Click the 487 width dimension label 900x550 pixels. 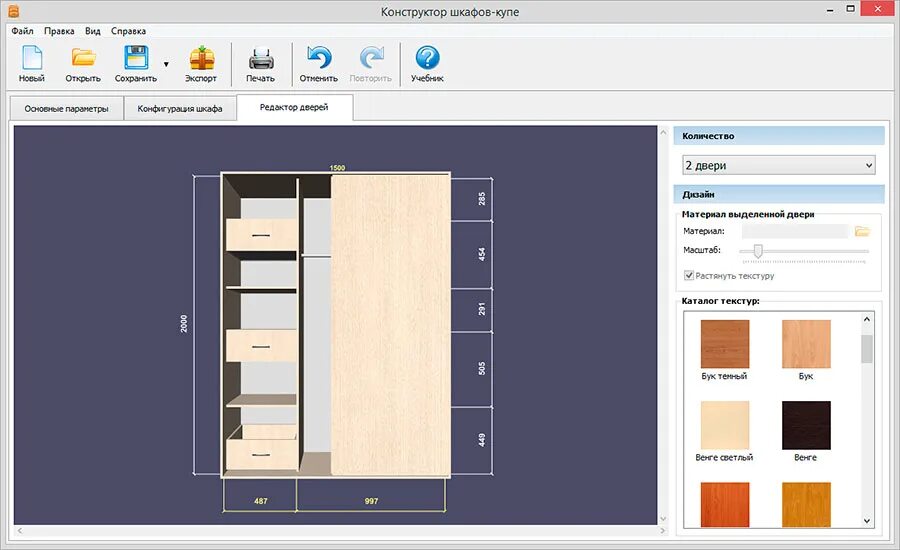[261, 501]
